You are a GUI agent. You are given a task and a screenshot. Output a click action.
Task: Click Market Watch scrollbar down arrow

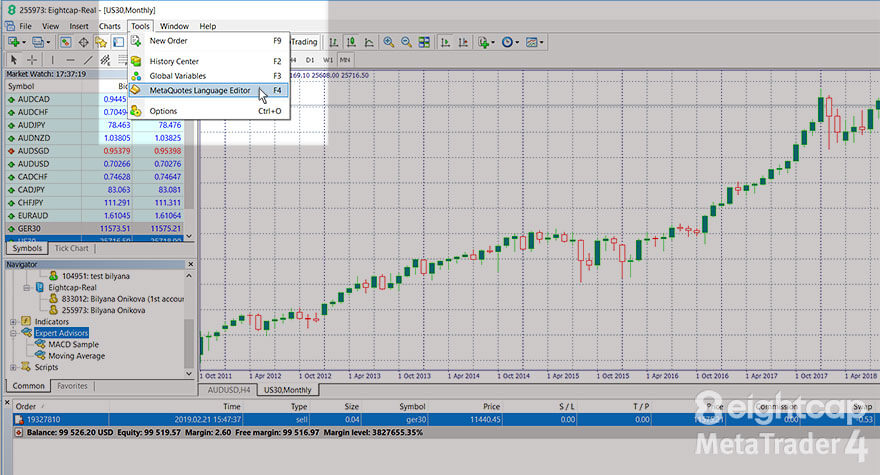pos(189,236)
